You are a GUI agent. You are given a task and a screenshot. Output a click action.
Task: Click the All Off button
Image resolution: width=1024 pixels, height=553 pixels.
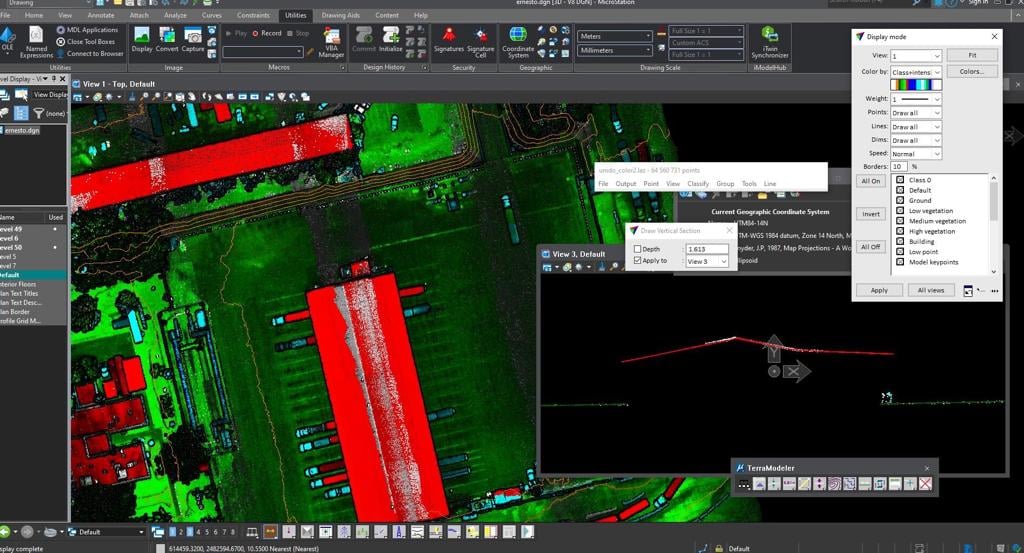tap(871, 247)
